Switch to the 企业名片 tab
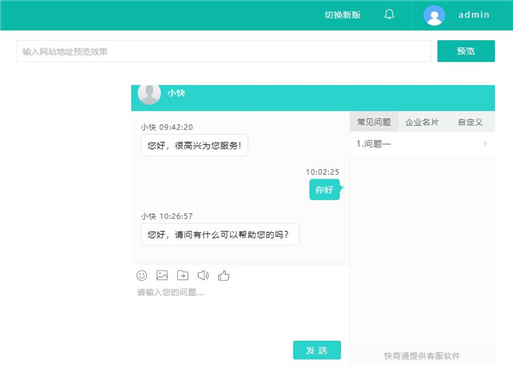This screenshot has width=513, height=375. tap(422, 122)
